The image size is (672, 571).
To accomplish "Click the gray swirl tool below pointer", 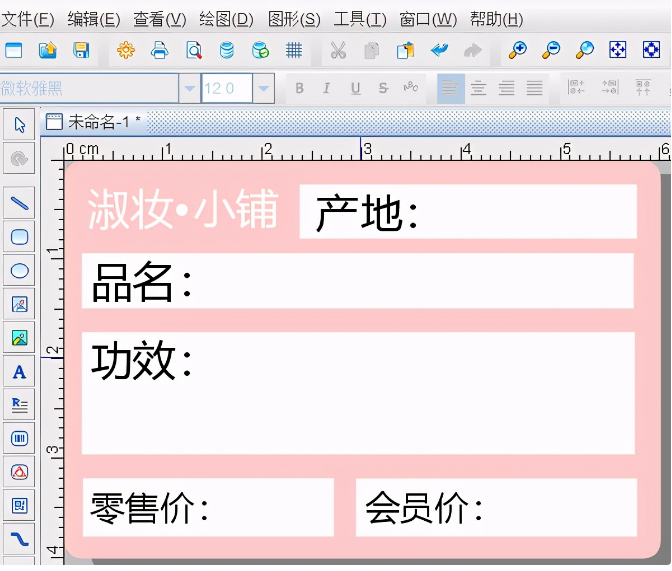I will point(19,159).
